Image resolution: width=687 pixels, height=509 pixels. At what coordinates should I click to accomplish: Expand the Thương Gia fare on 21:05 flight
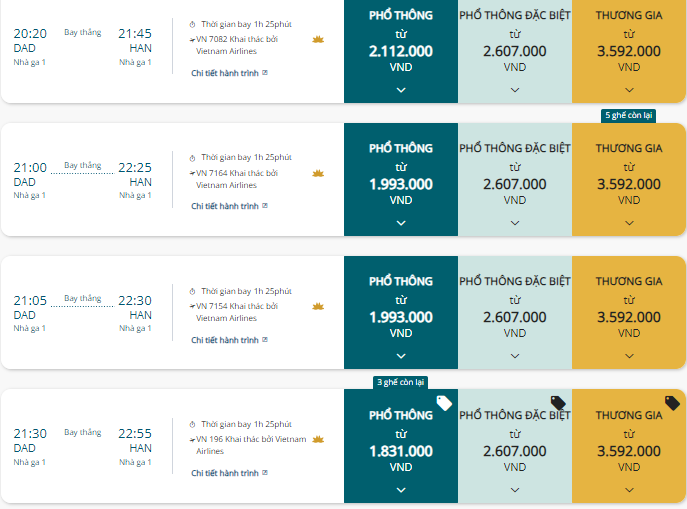(x=629, y=356)
